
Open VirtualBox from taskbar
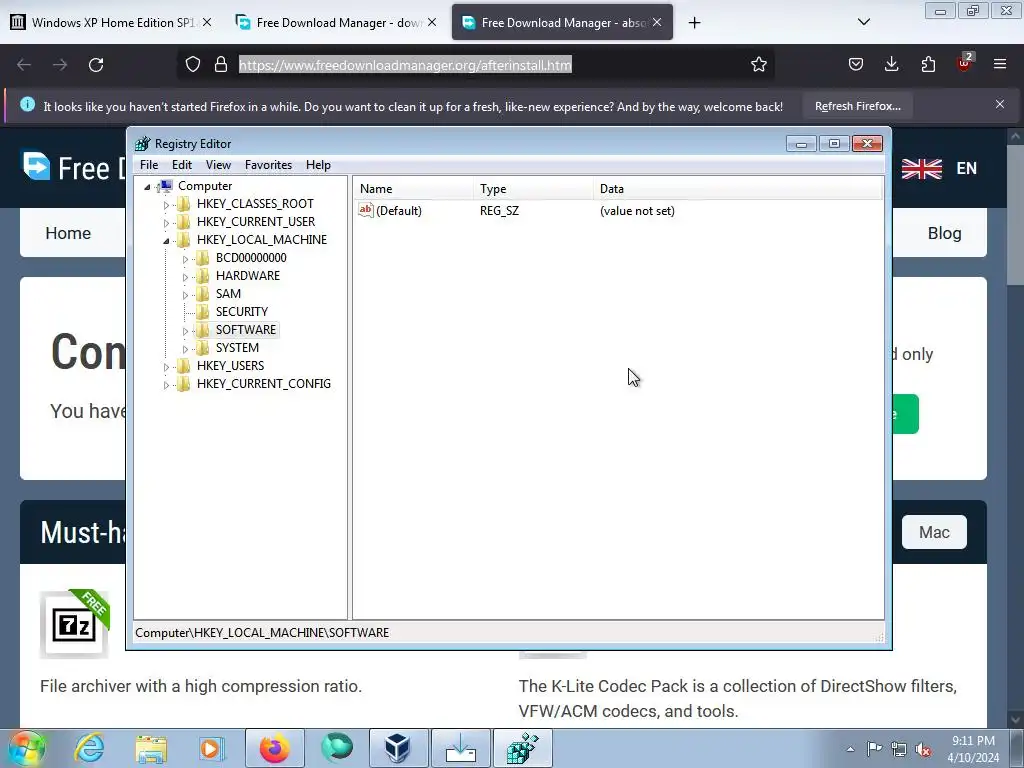[x=398, y=748]
